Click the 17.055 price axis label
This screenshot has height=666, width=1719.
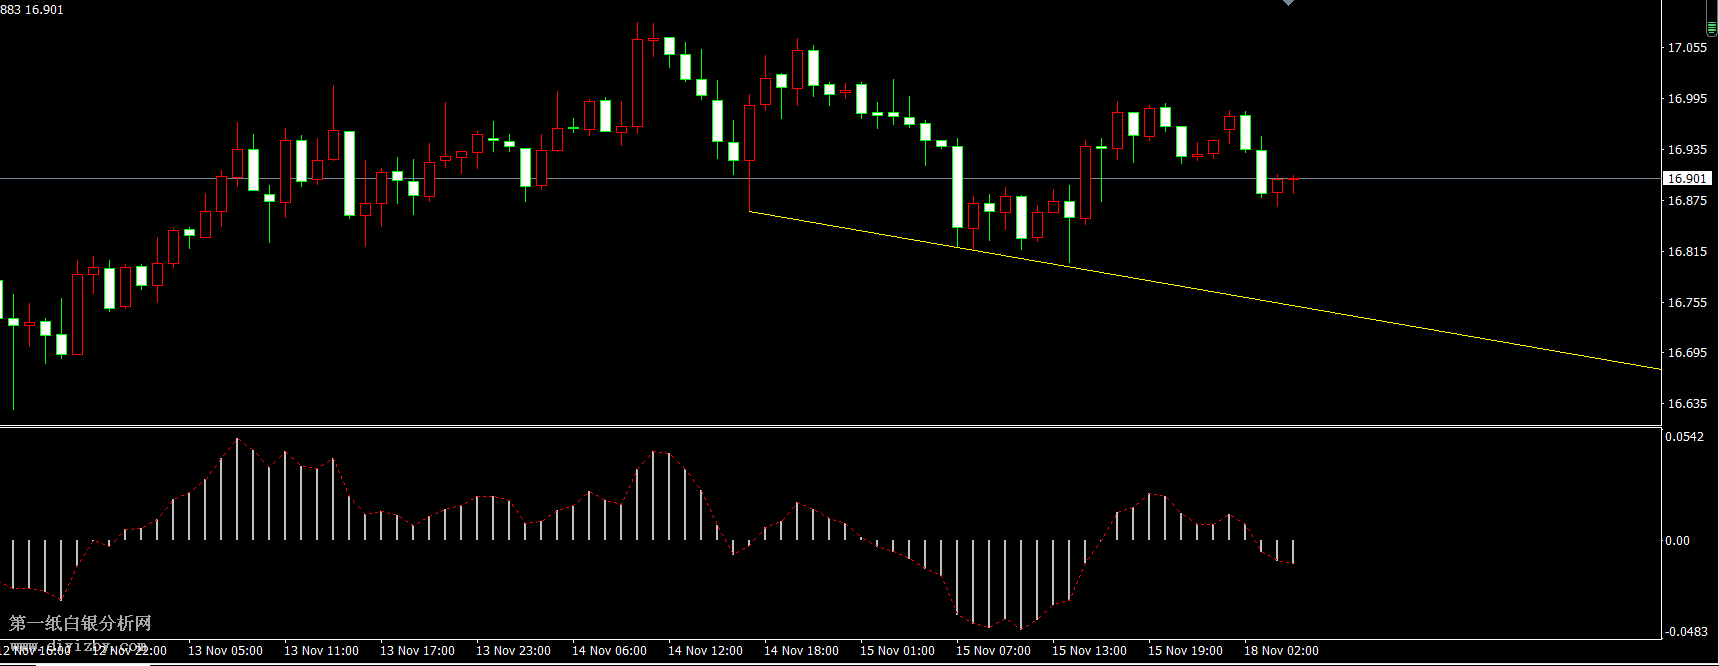pos(1687,47)
